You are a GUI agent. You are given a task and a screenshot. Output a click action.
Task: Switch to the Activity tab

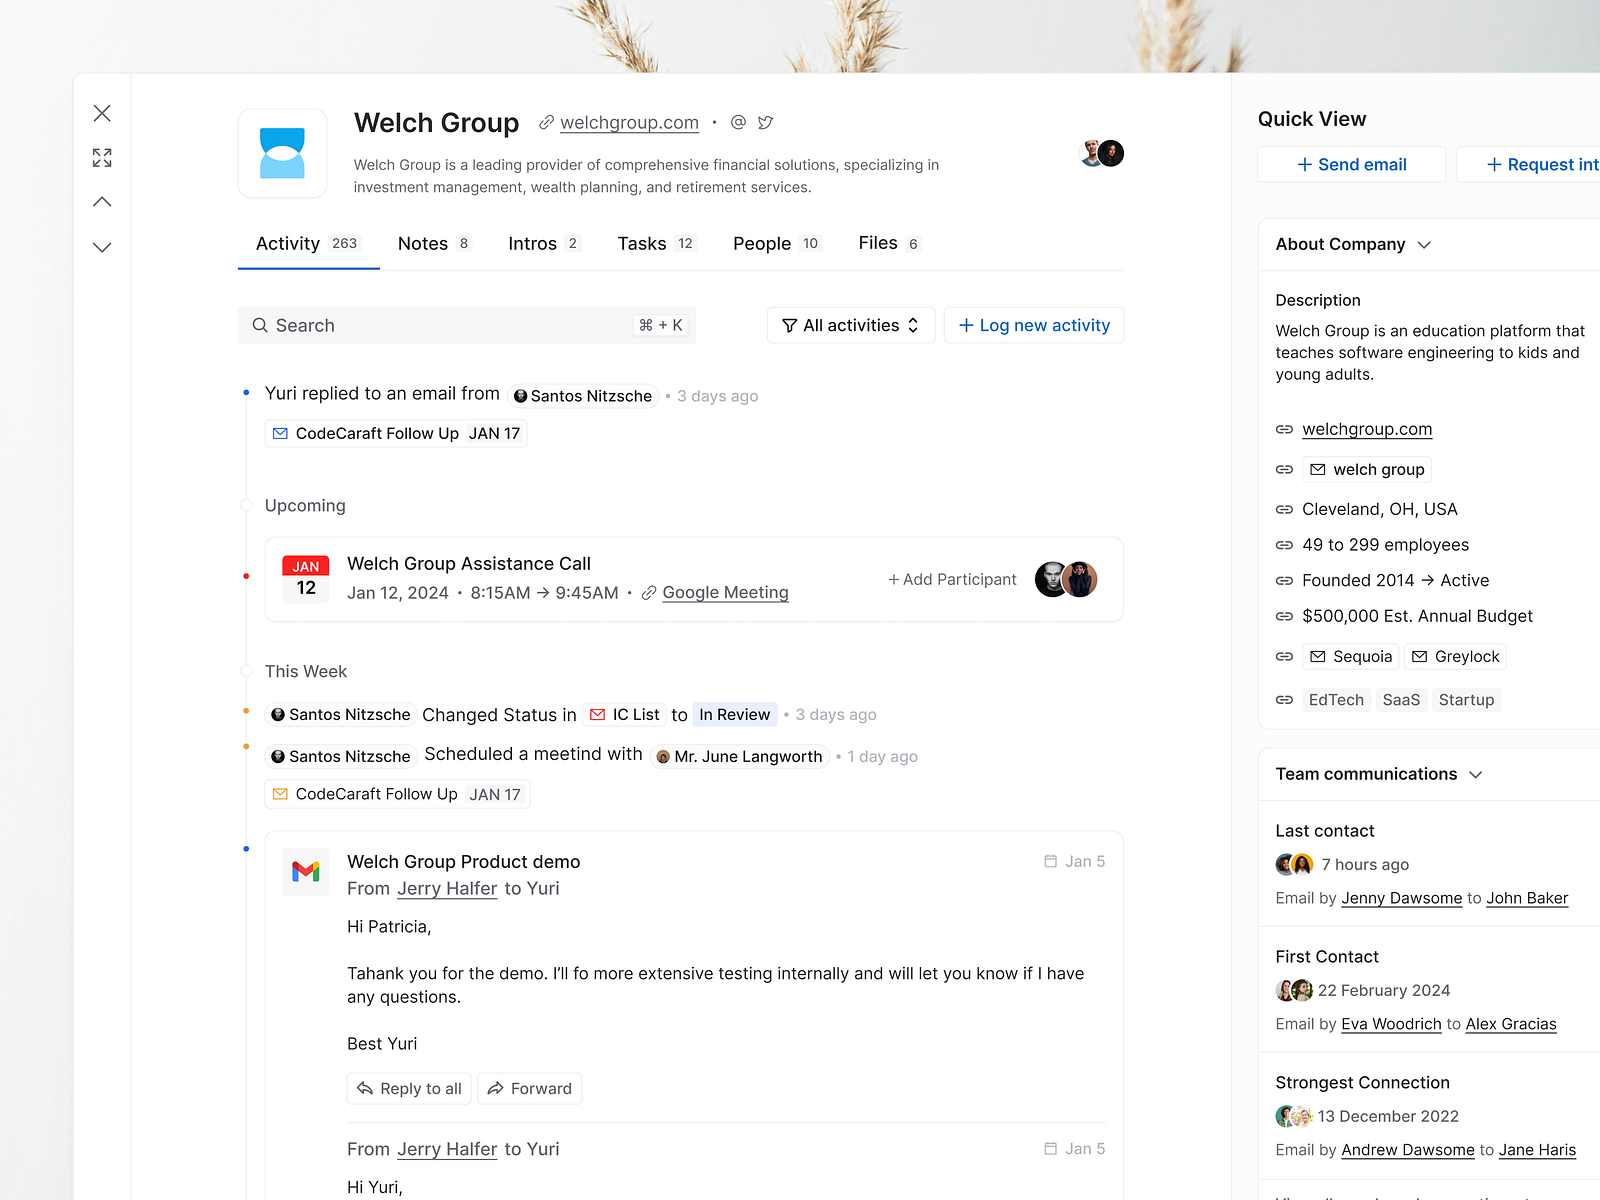click(307, 243)
